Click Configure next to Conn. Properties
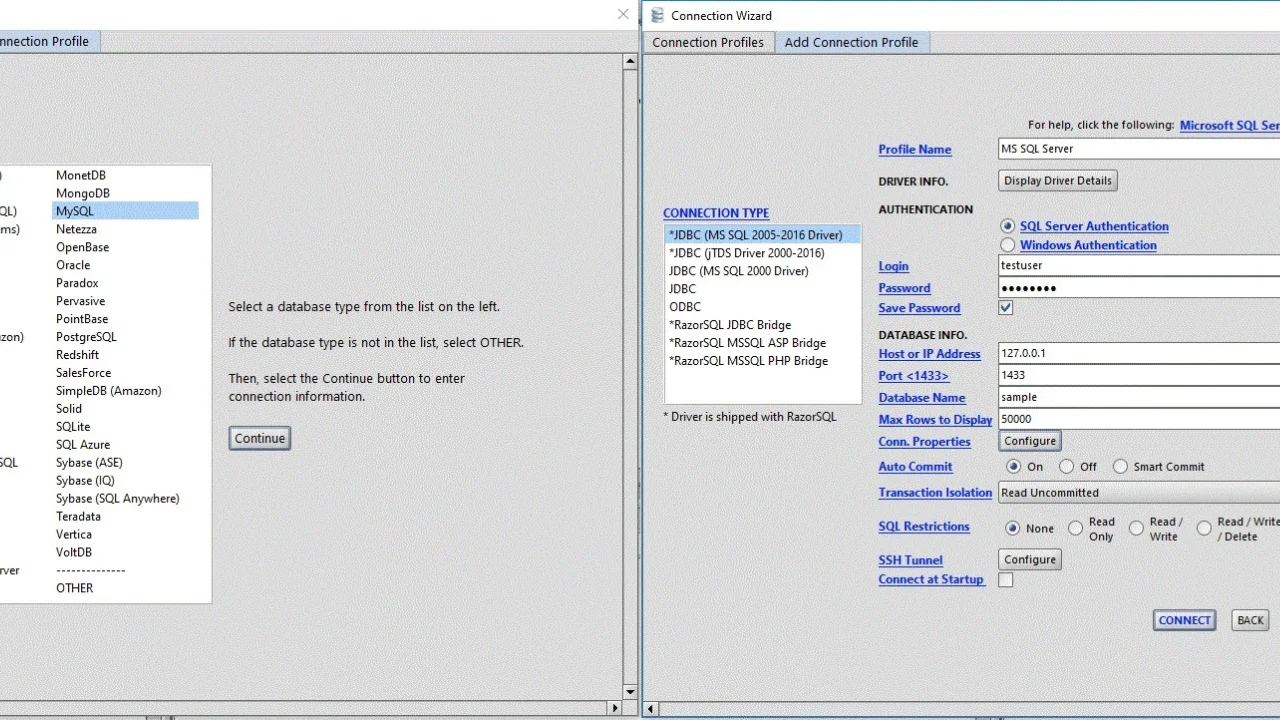The width and height of the screenshot is (1280, 720). [x=1030, y=441]
